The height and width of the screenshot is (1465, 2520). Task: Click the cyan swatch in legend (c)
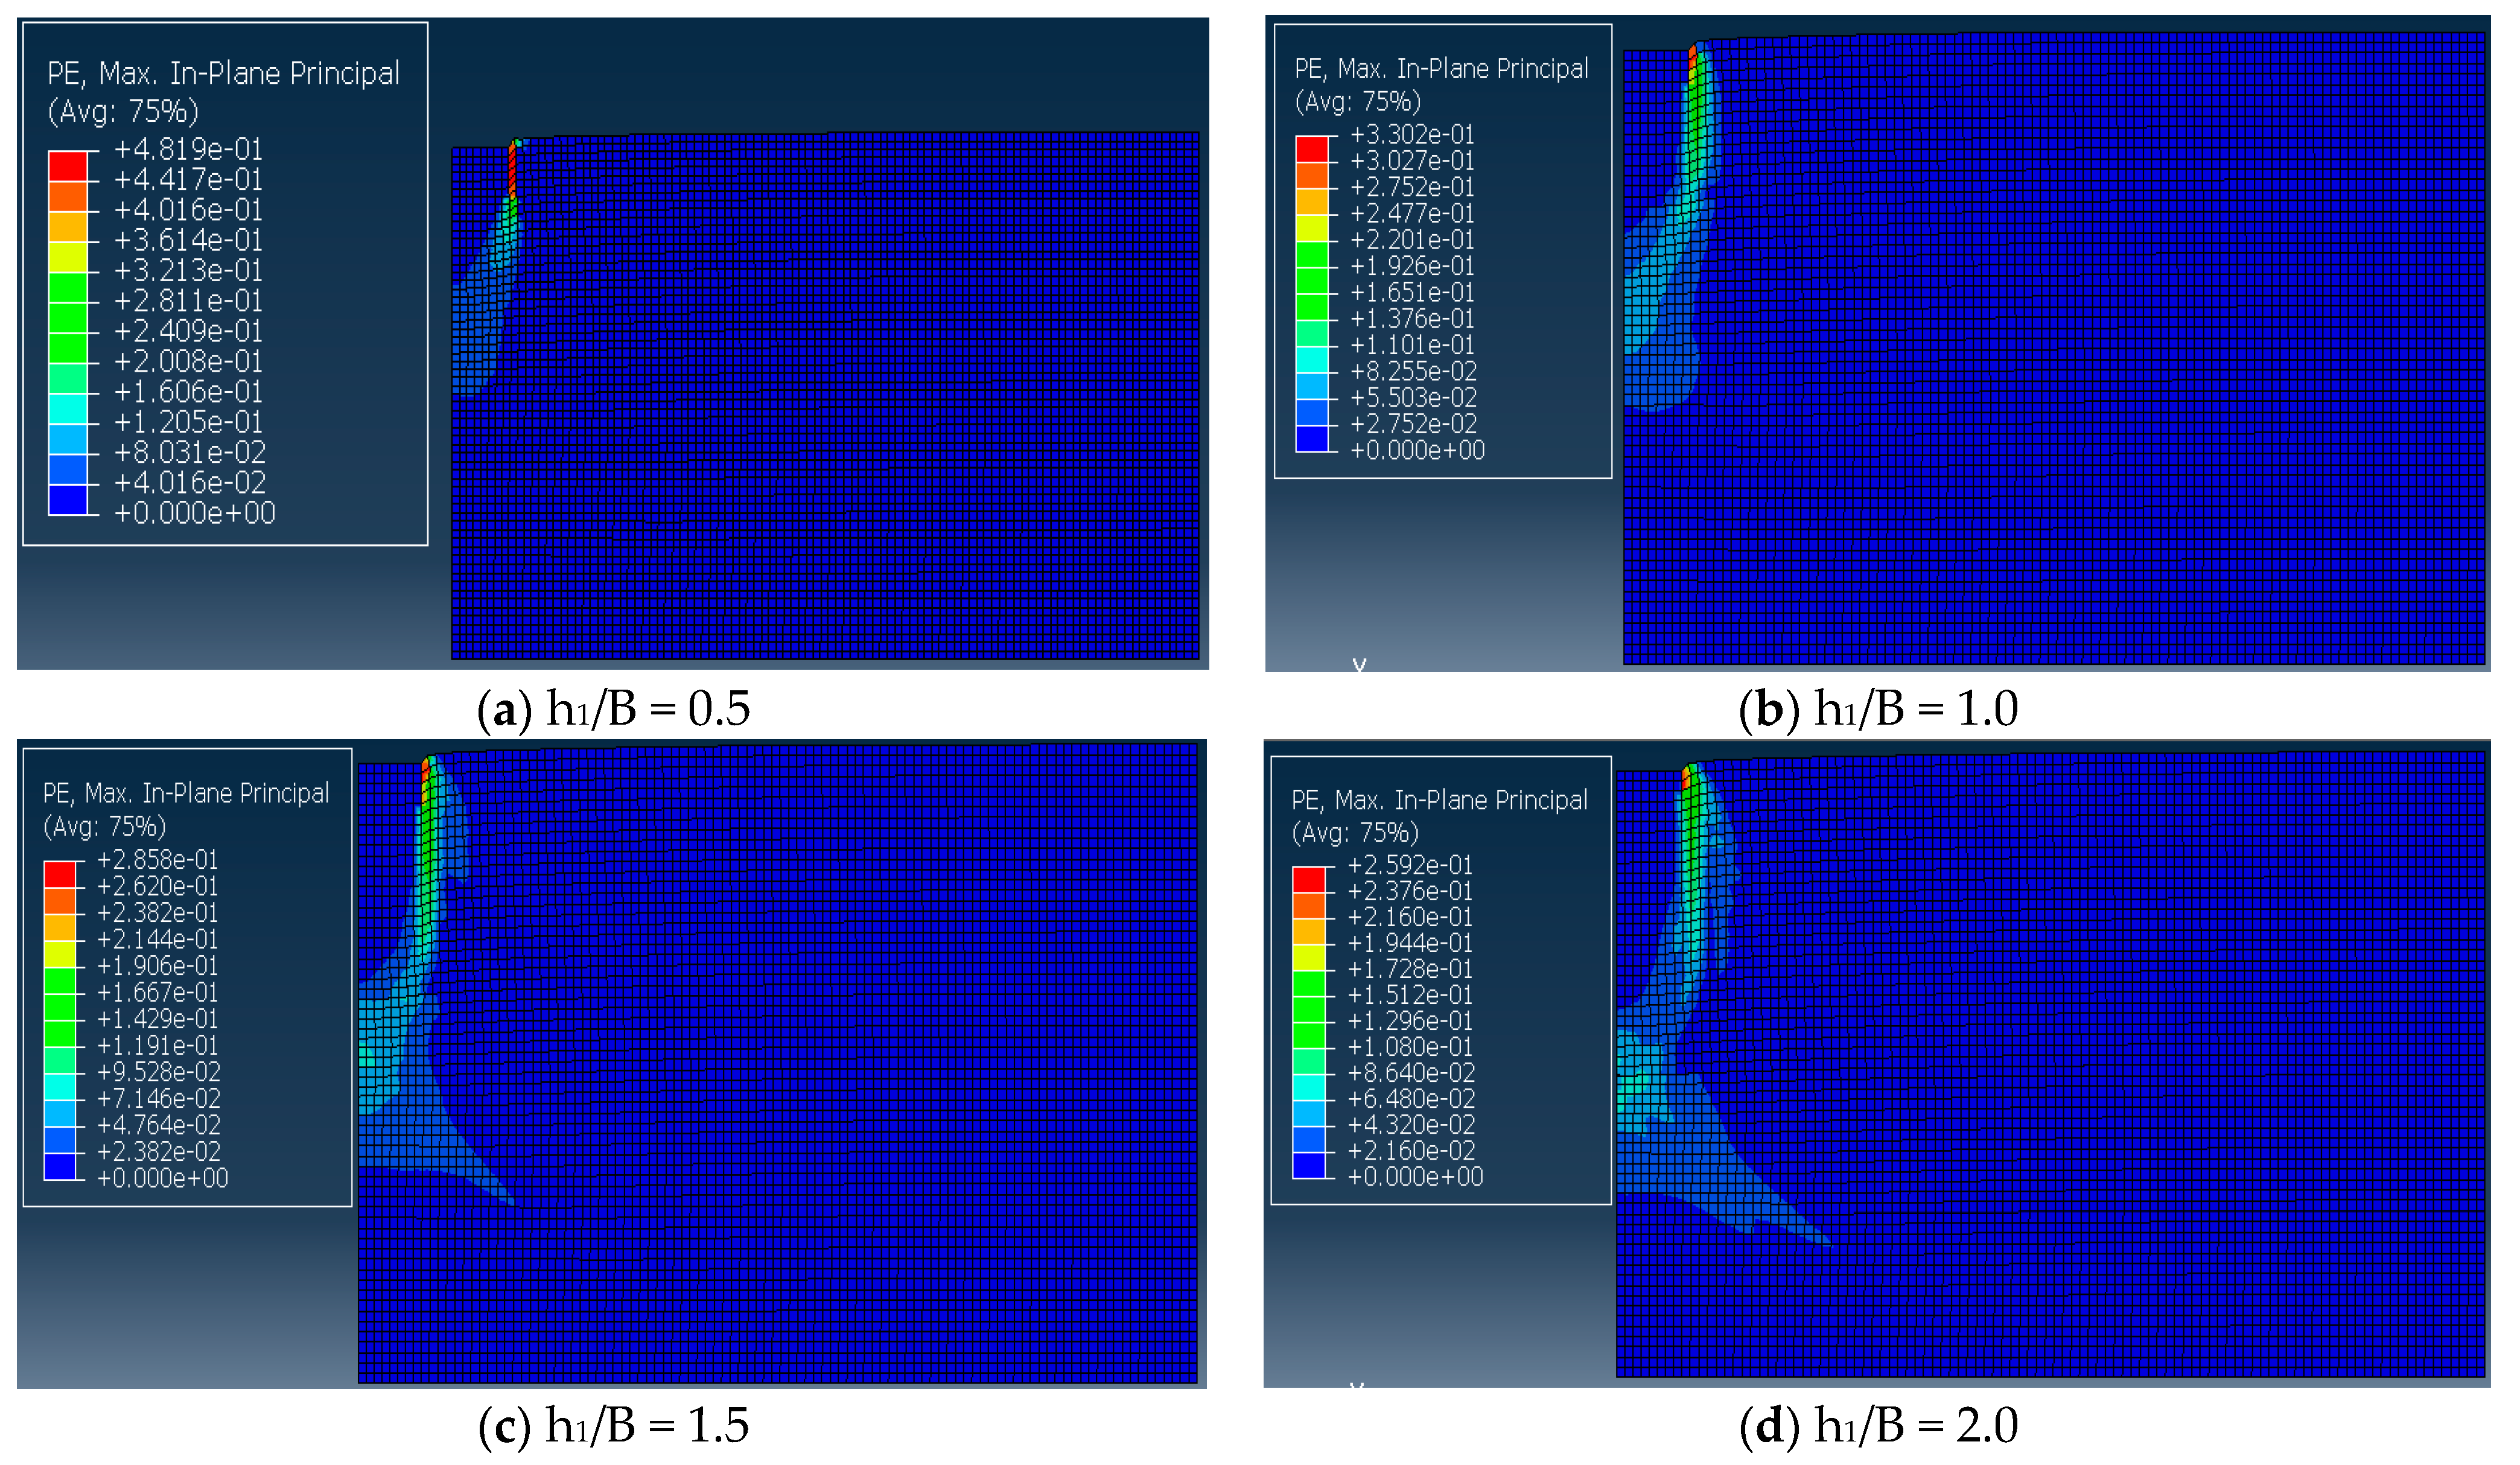[x=60, y=1087]
